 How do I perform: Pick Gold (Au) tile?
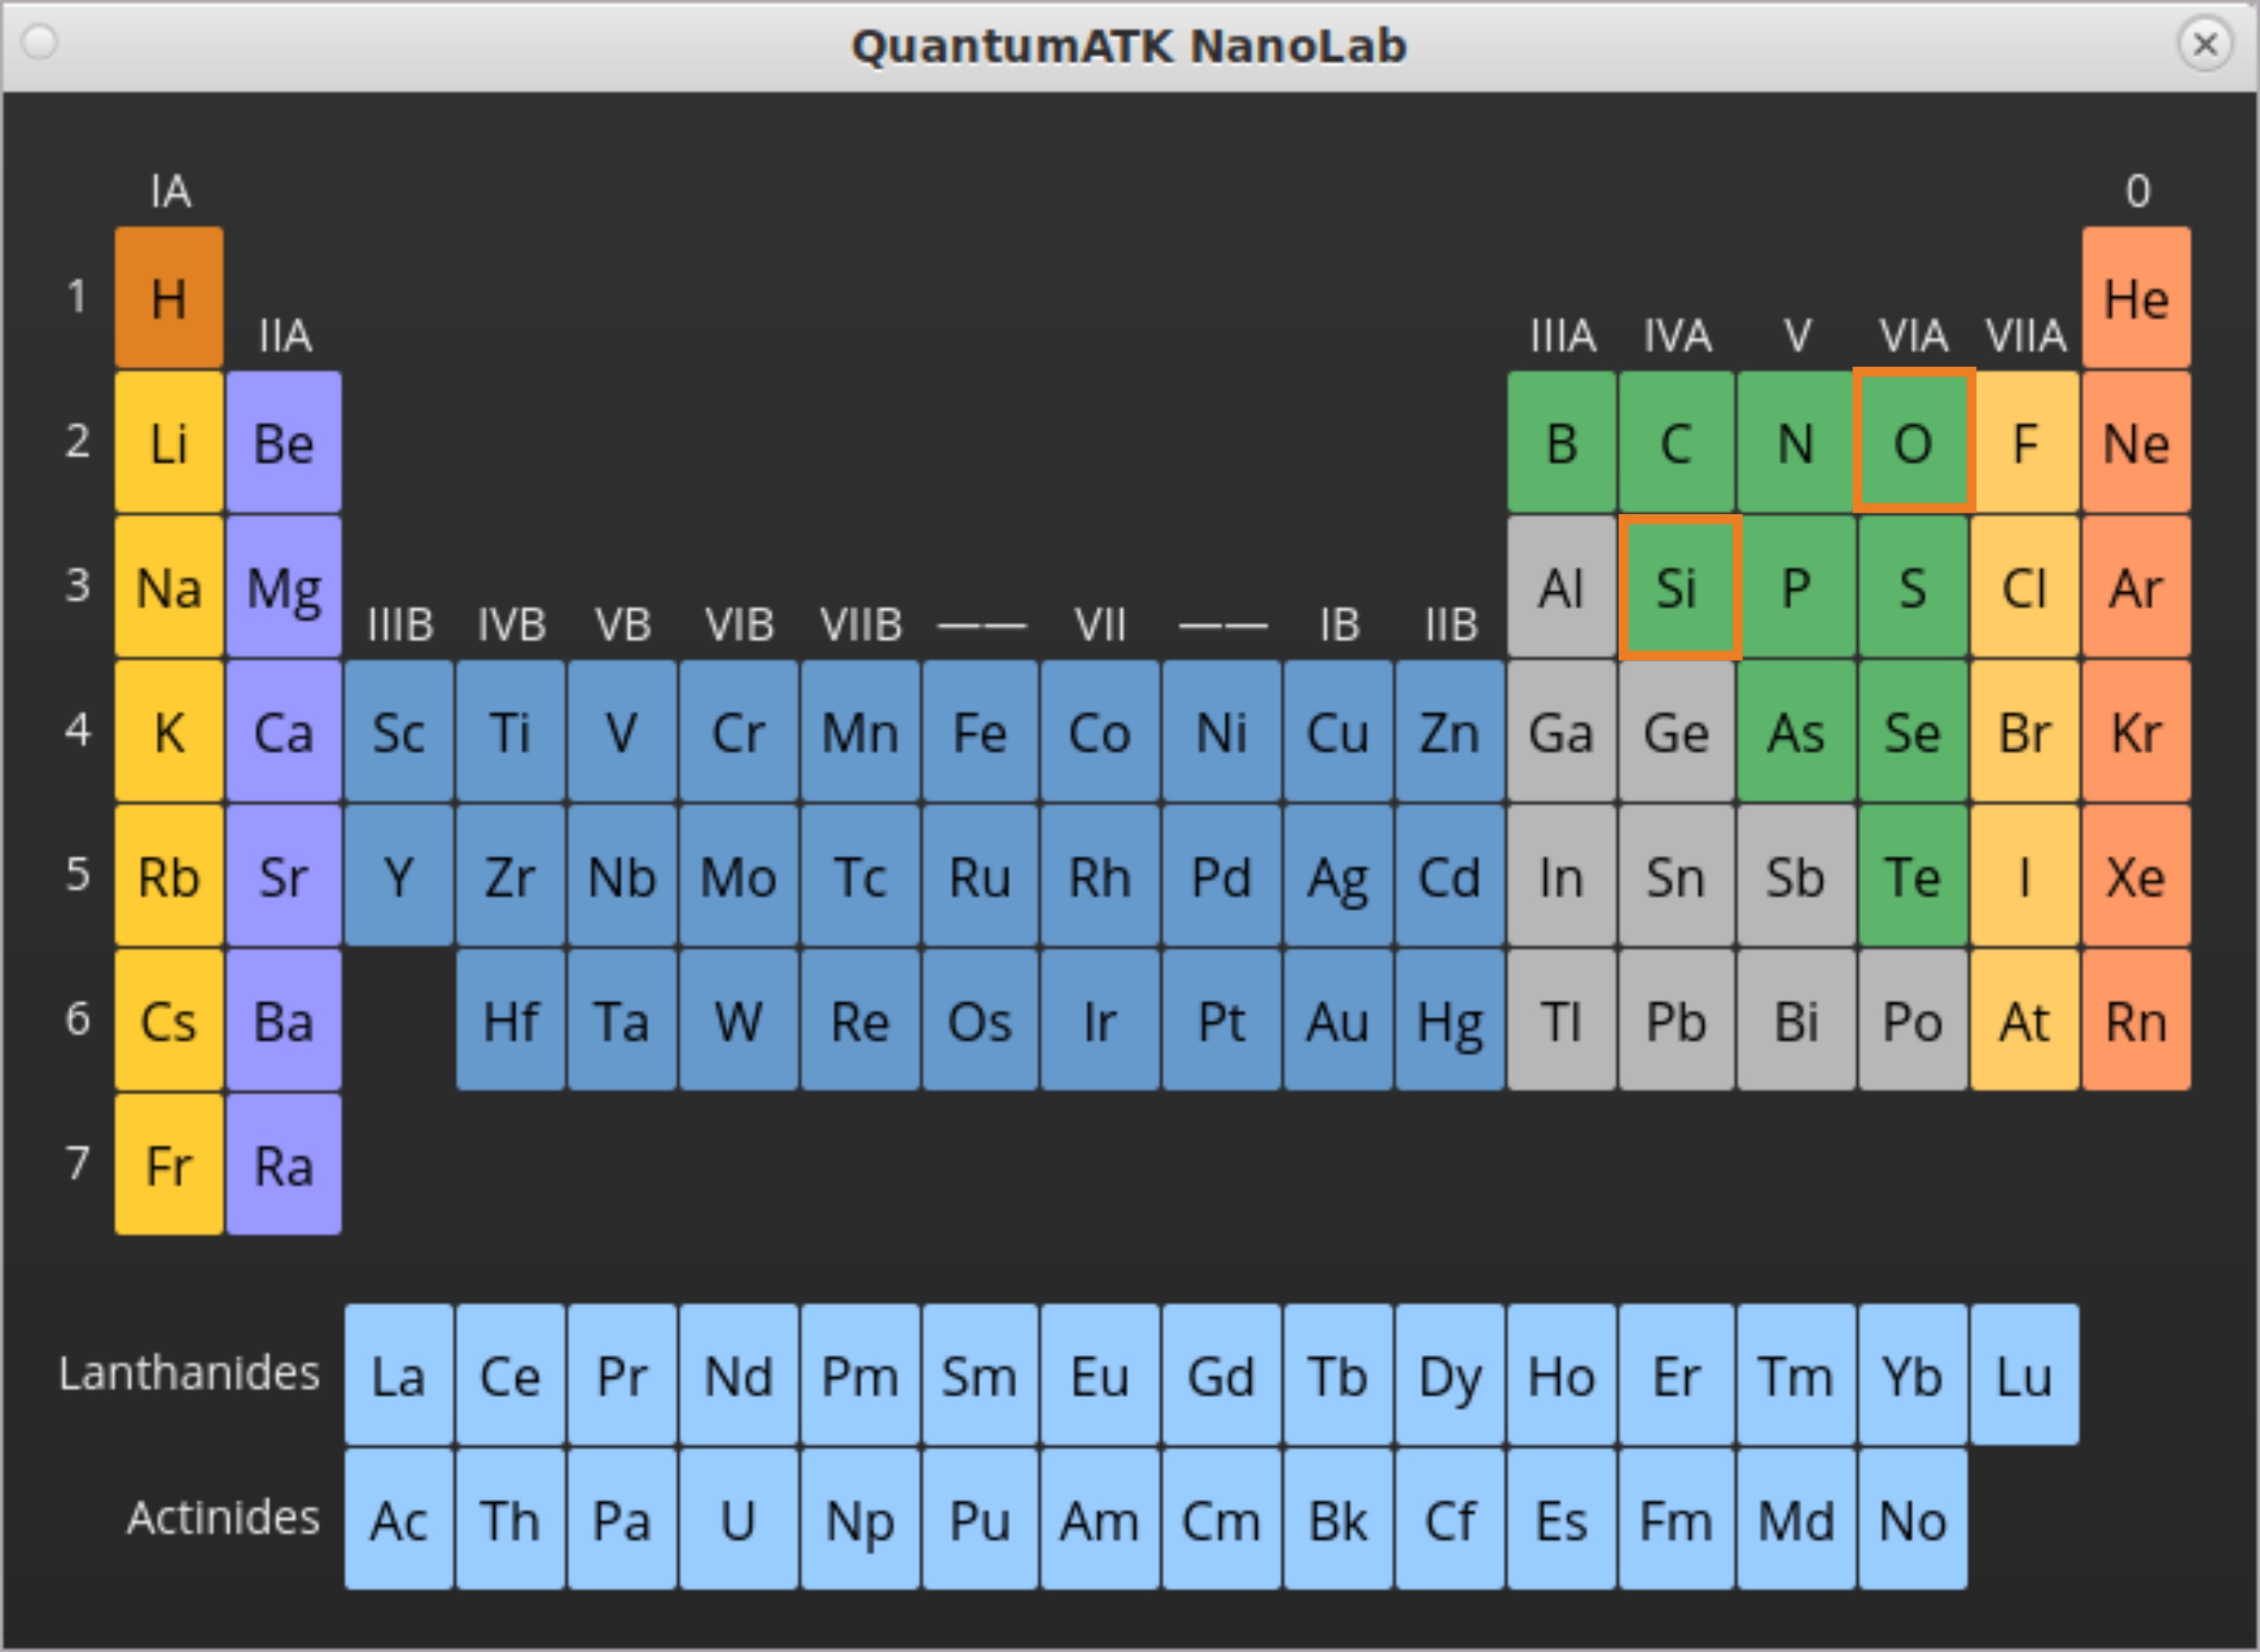point(1339,1019)
